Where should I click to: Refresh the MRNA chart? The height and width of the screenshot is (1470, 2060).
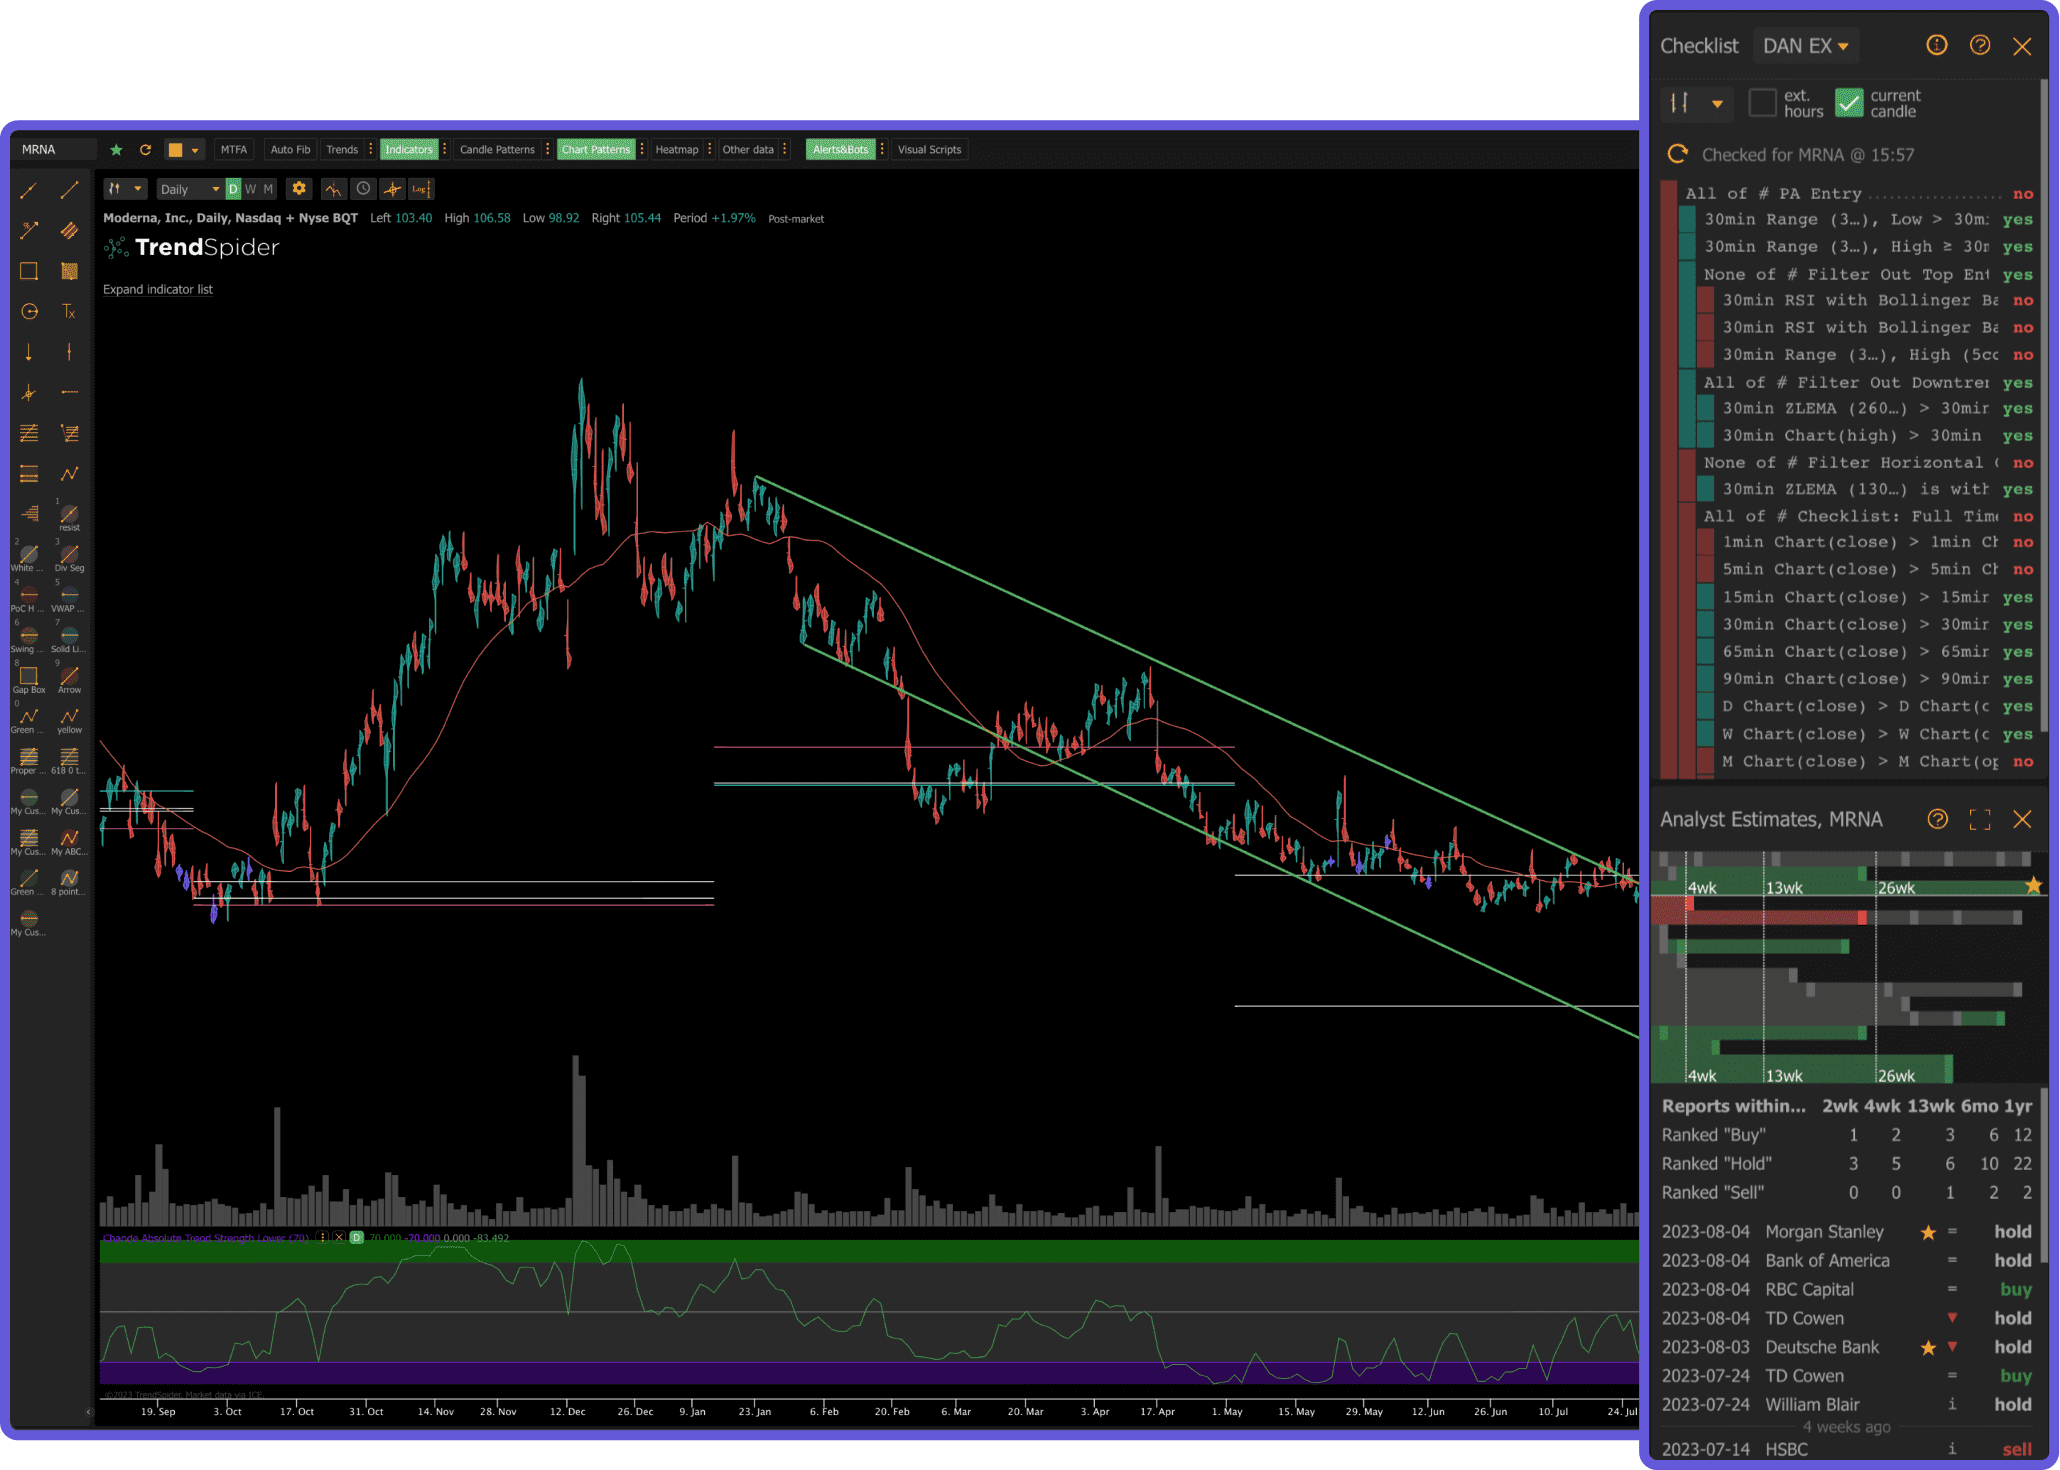click(x=146, y=149)
